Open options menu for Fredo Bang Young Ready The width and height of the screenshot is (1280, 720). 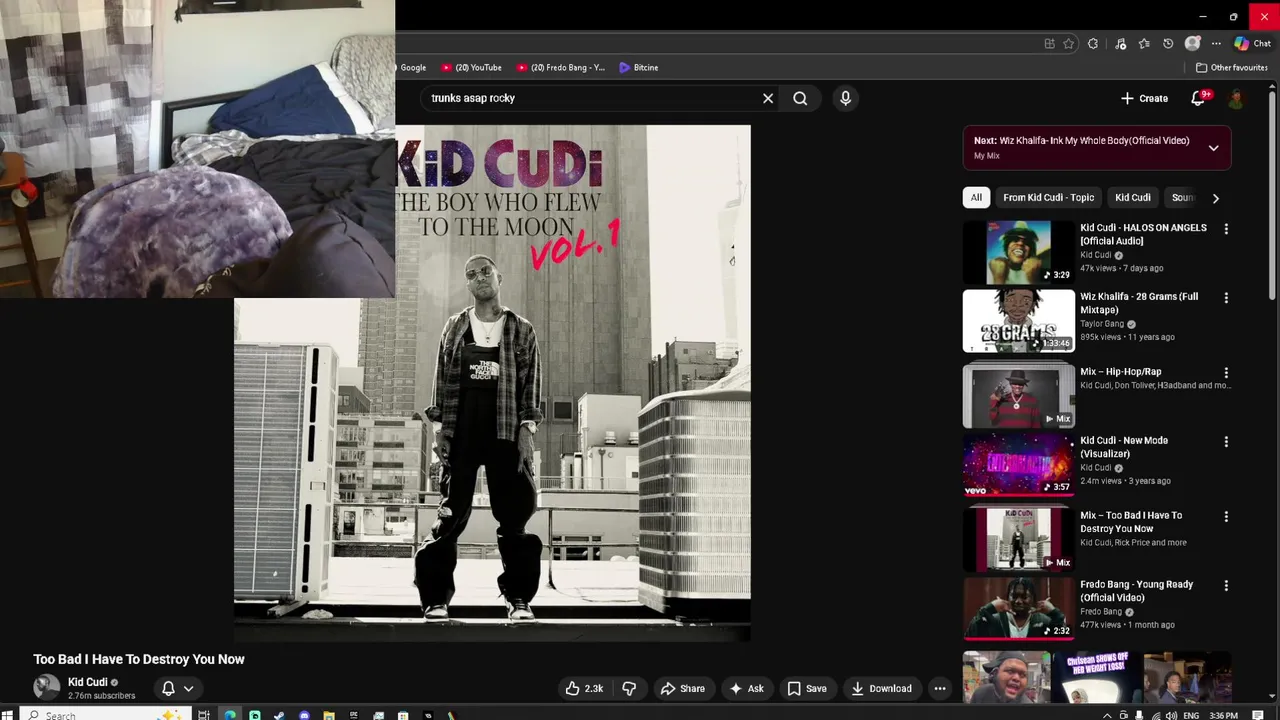tap(1226, 586)
